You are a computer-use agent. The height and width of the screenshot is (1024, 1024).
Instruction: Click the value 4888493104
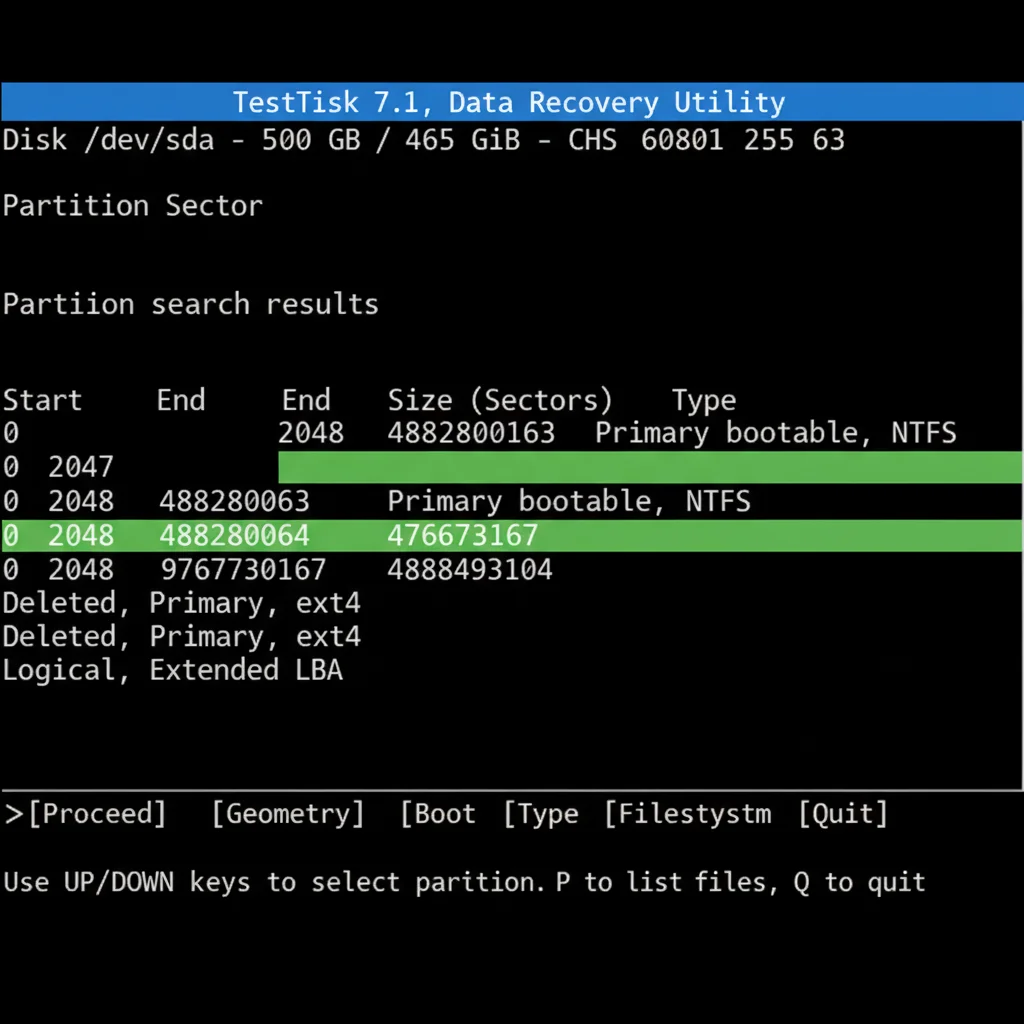click(x=470, y=569)
